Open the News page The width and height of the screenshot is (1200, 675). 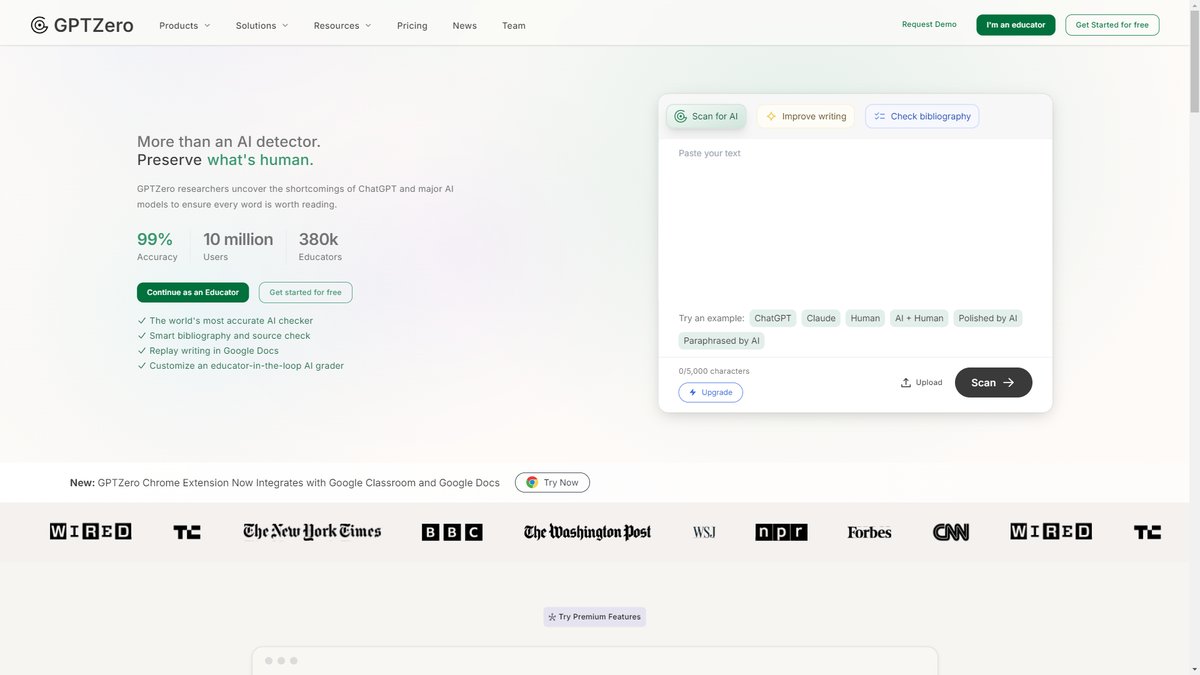464,26
